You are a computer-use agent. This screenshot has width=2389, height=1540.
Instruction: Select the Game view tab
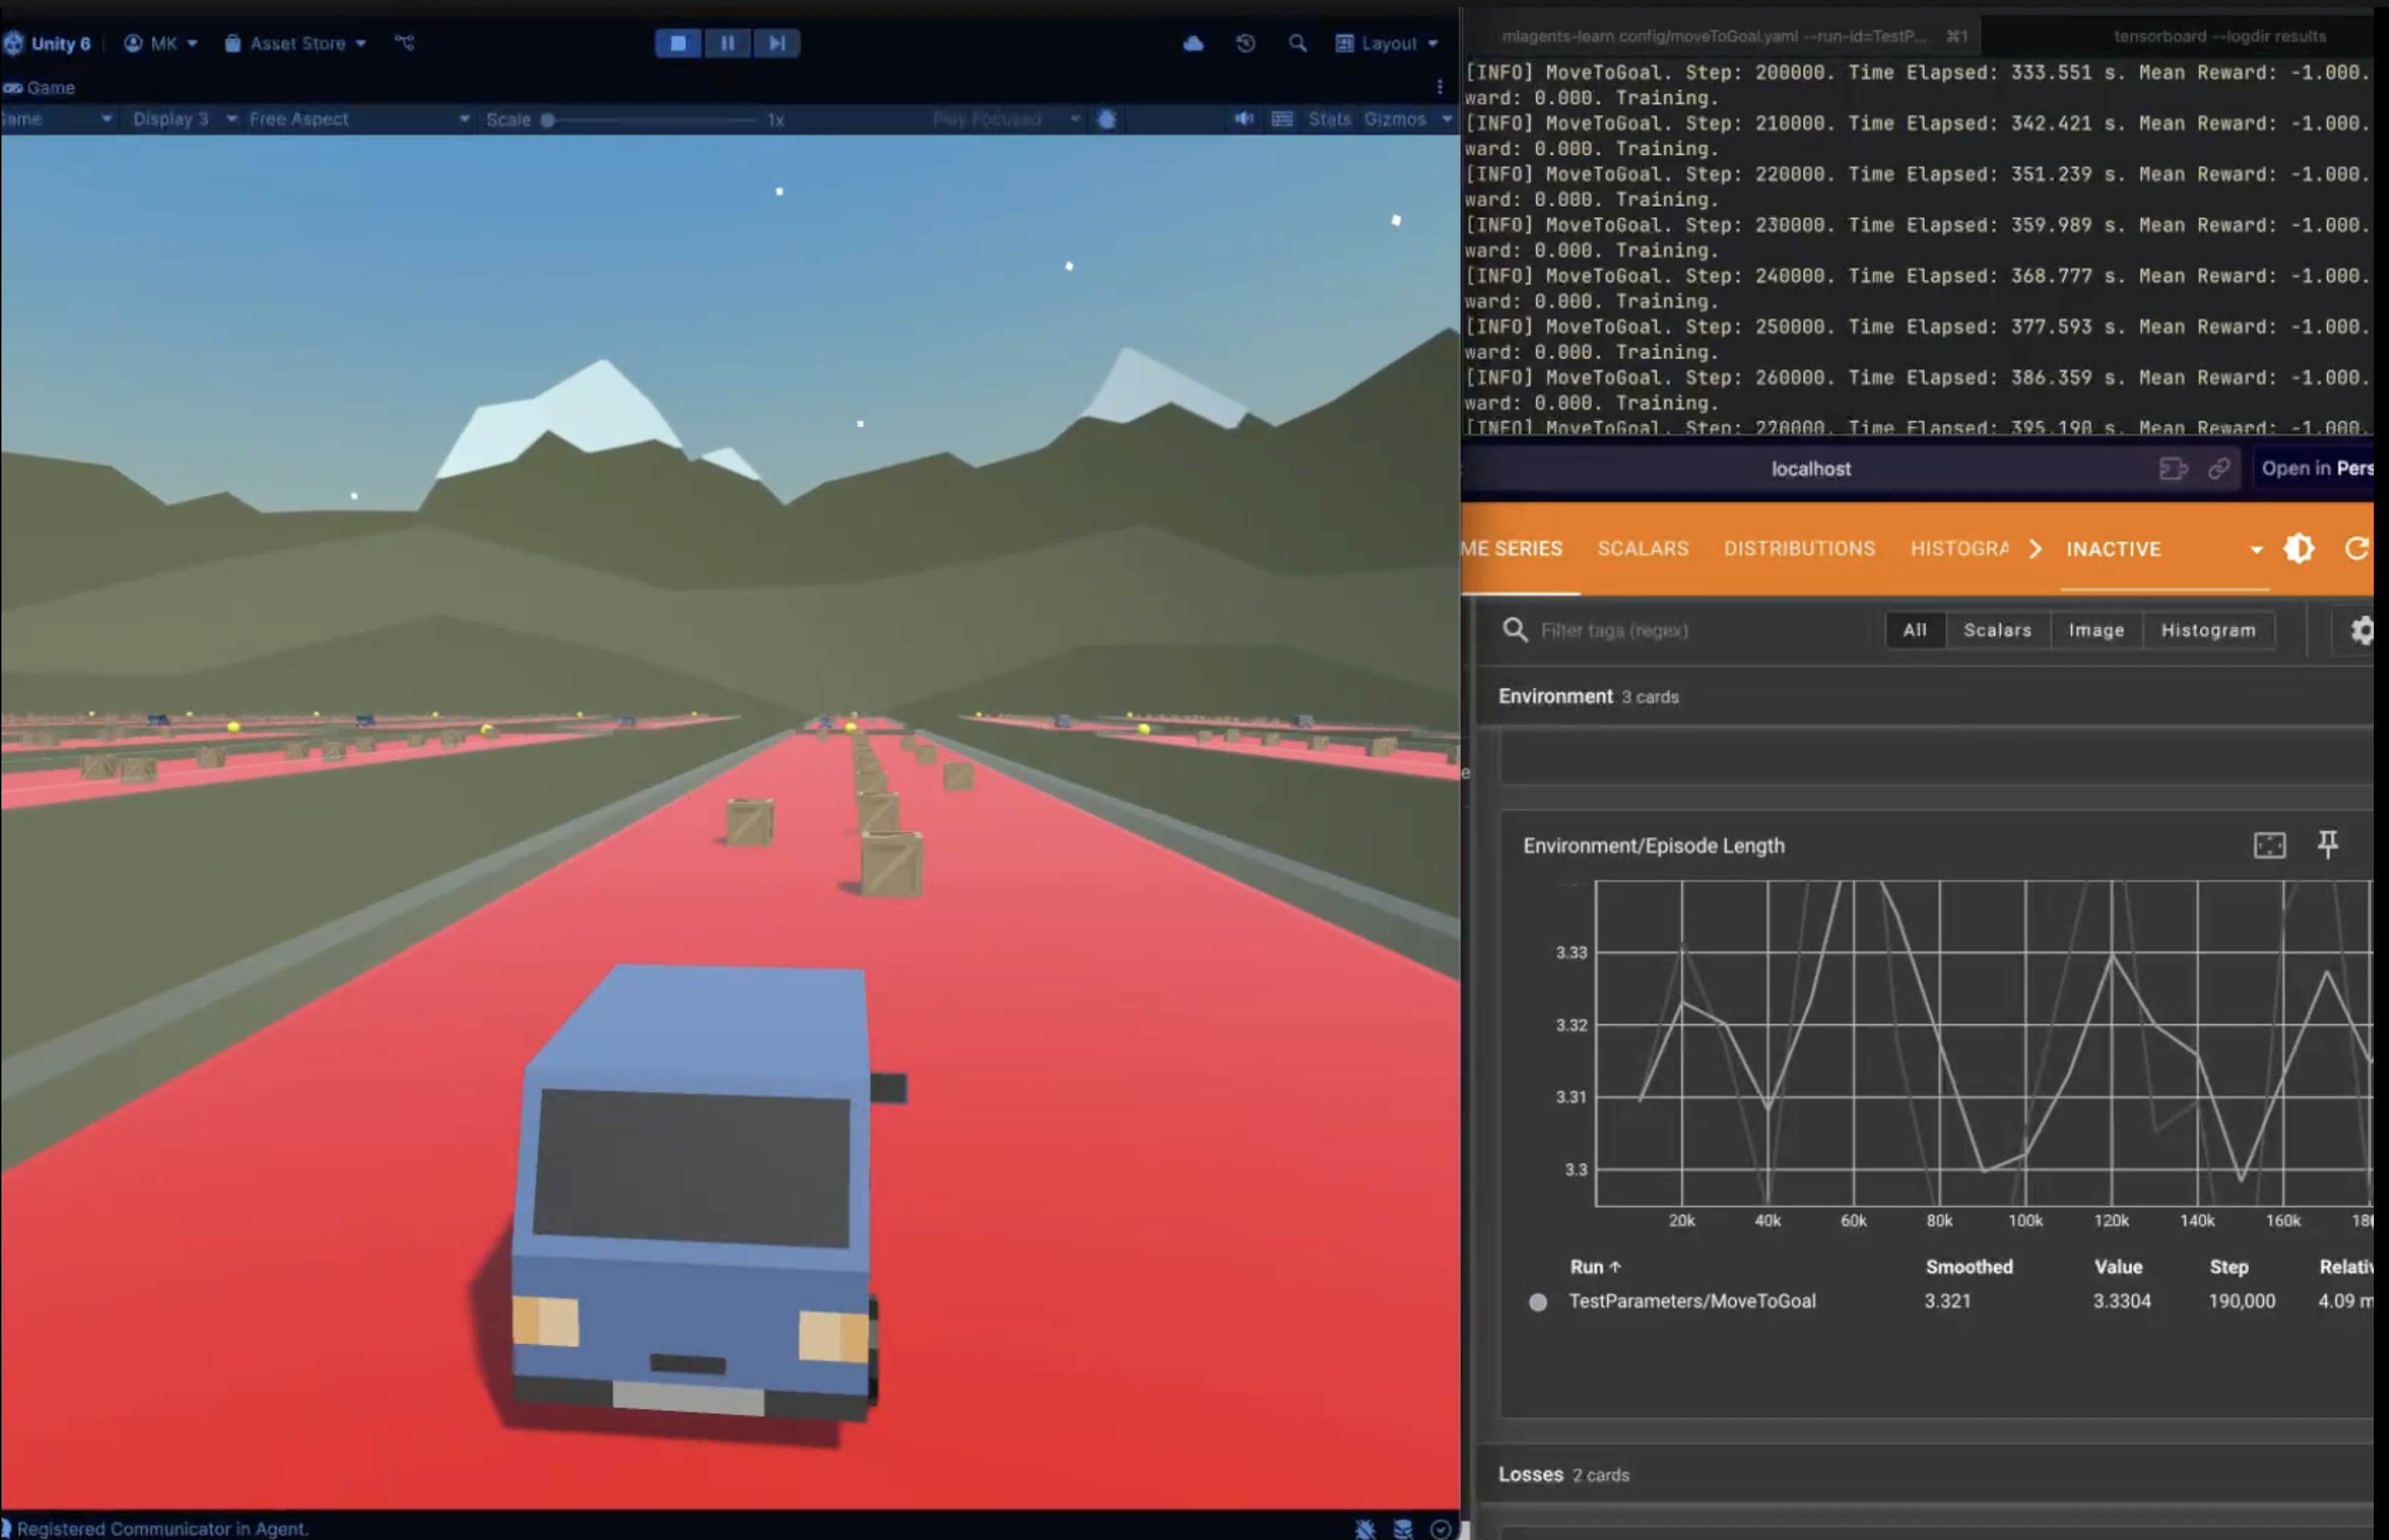pyautogui.click(x=40, y=87)
